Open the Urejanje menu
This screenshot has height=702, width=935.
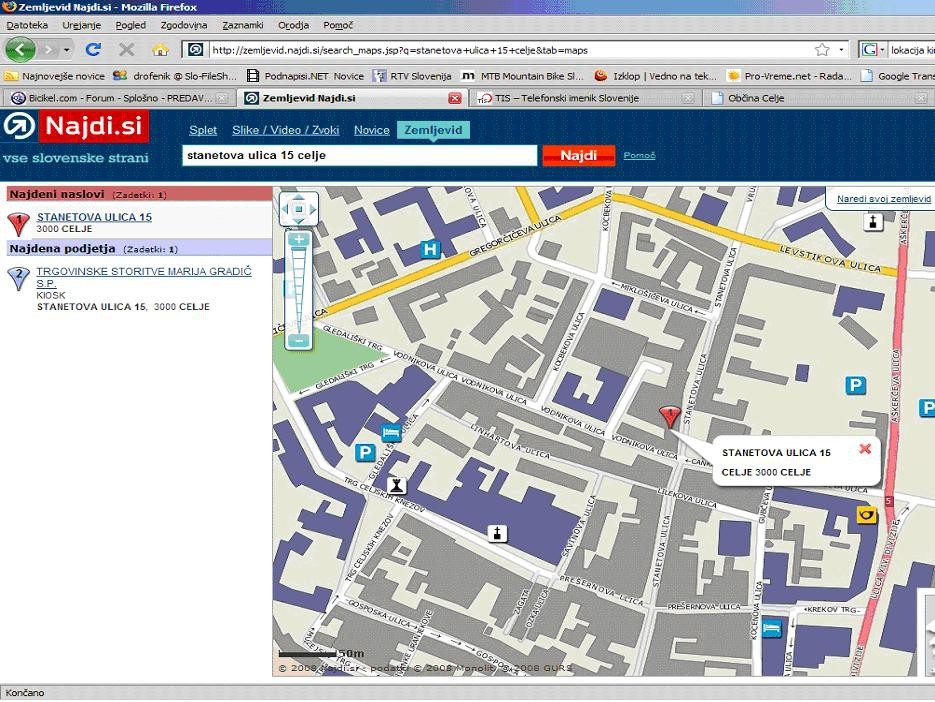click(x=82, y=25)
